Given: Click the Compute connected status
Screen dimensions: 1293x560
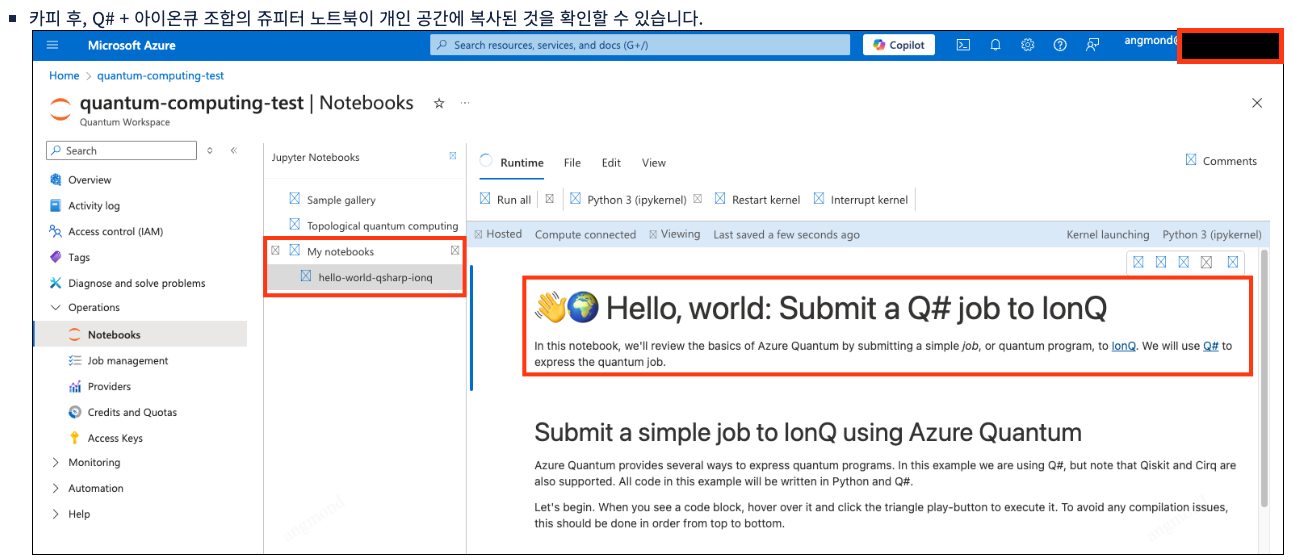Looking at the screenshot, I should (585, 234).
